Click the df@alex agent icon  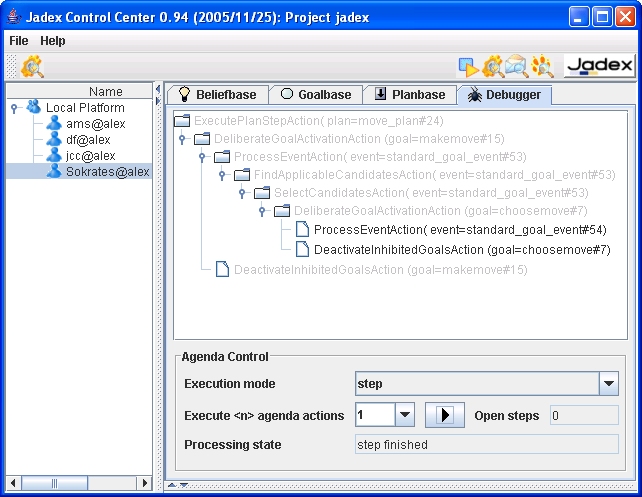(x=54, y=139)
